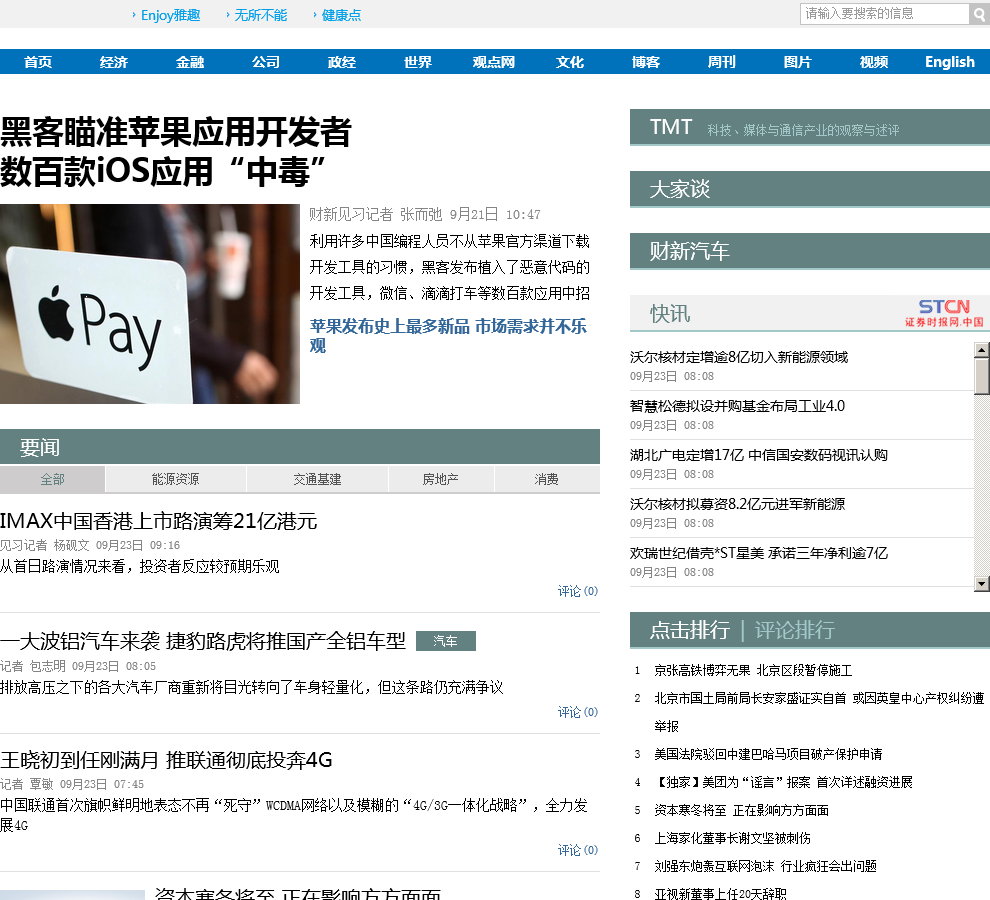Click the 快讯 list scrollbar thumb
This screenshot has width=990, height=900.
[982, 376]
